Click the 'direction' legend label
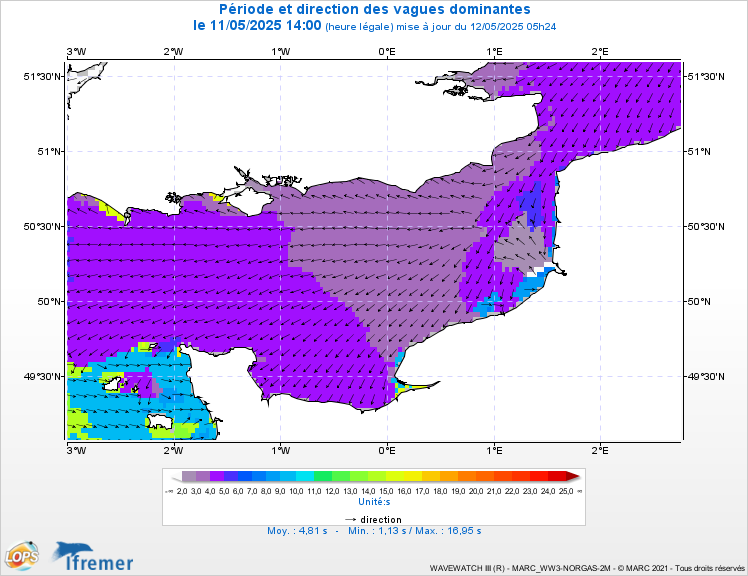 (381, 520)
